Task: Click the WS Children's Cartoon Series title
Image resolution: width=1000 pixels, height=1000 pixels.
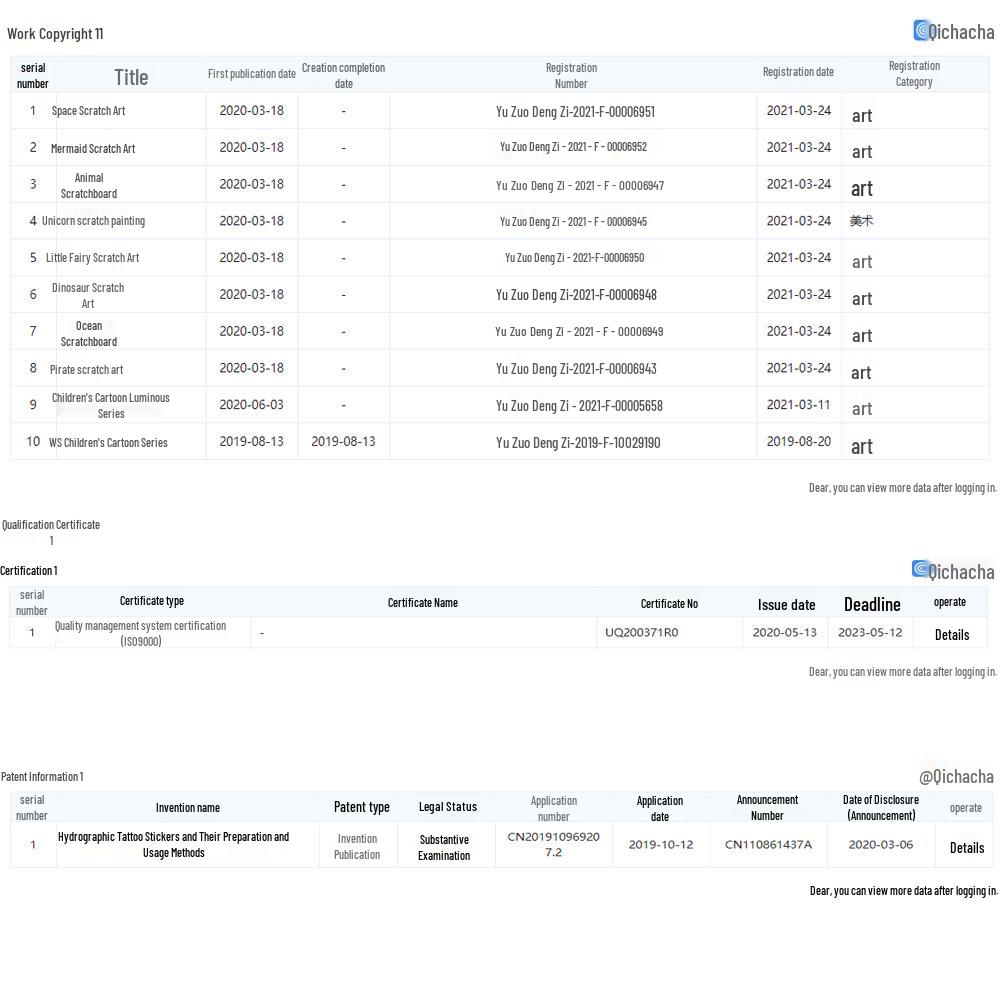Action: [108, 442]
